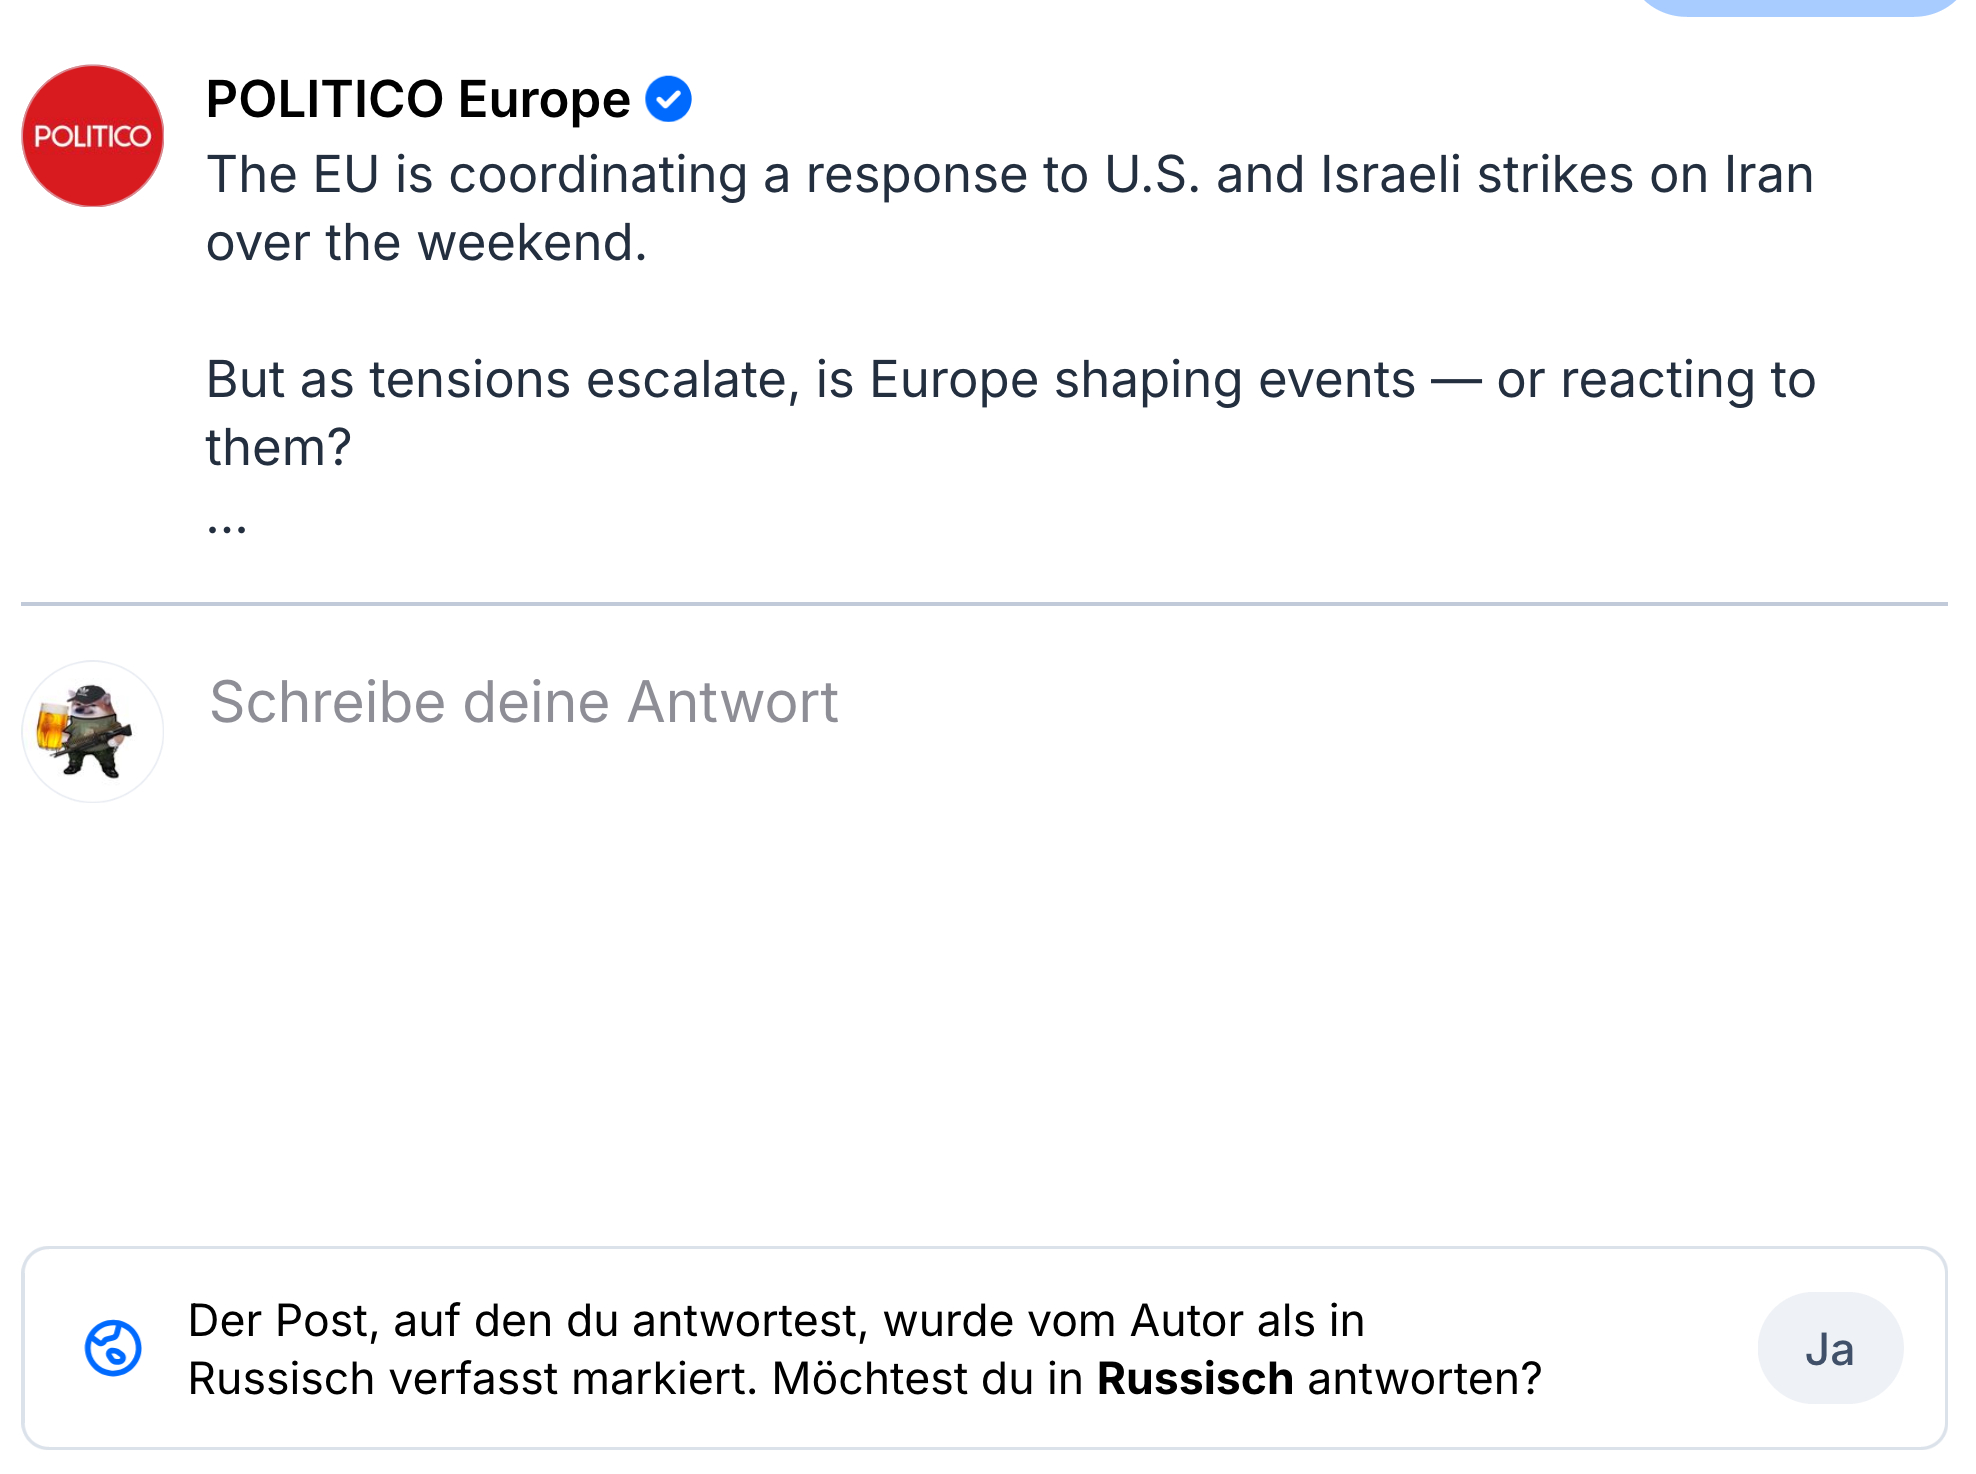Image resolution: width=1976 pixels, height=1474 pixels.
Task: Click the divider line under the quoted post
Action: [x=984, y=604]
